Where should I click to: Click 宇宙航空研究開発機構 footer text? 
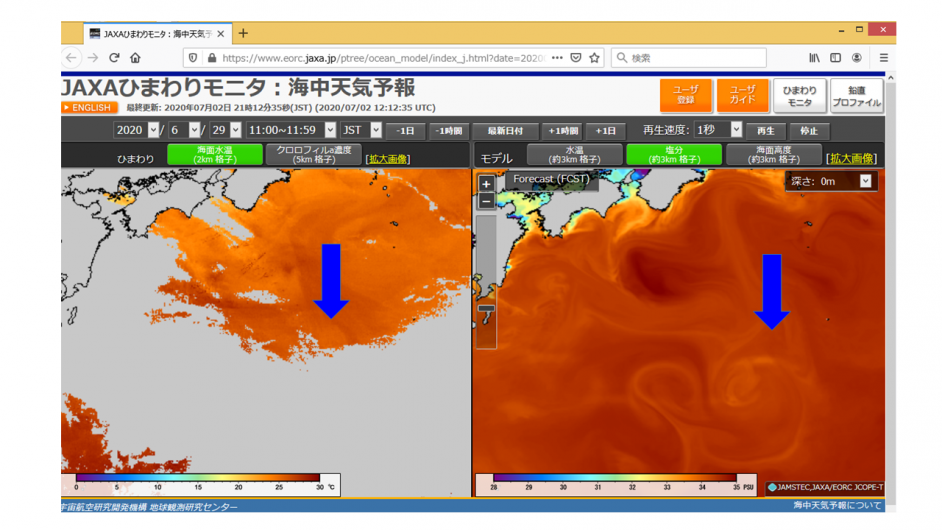click(x=149, y=507)
